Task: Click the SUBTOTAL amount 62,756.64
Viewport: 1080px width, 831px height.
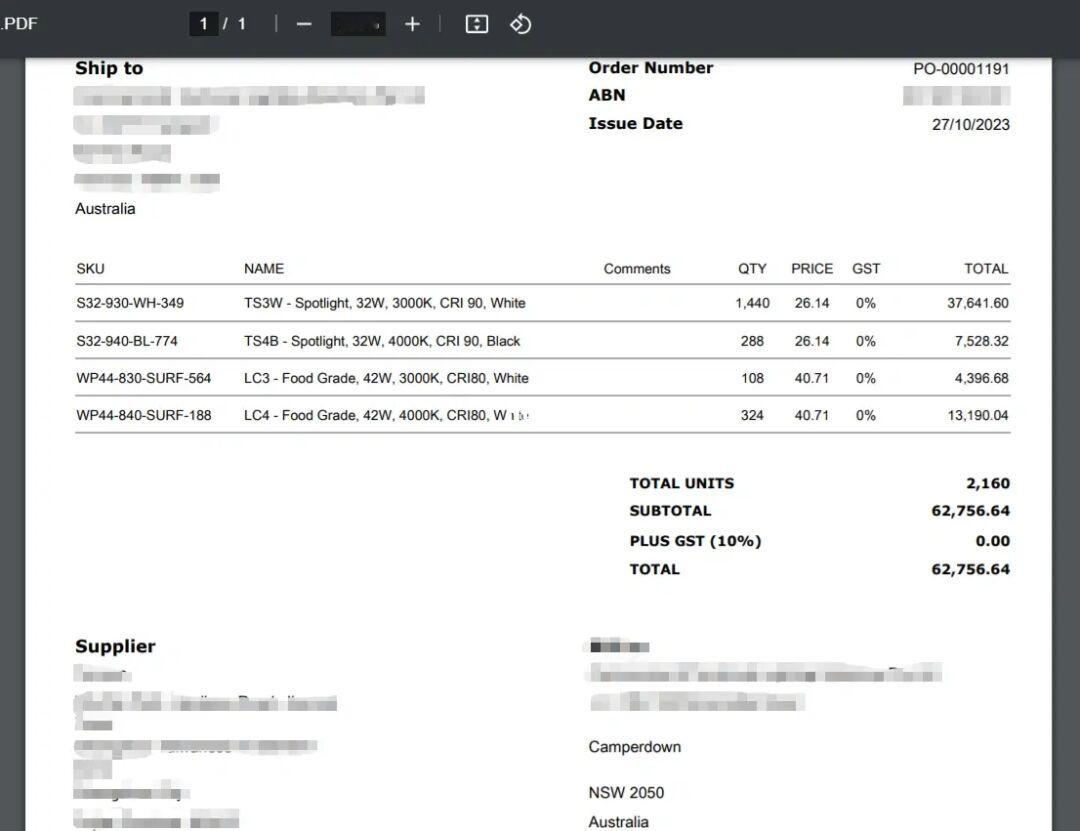Action: (970, 511)
